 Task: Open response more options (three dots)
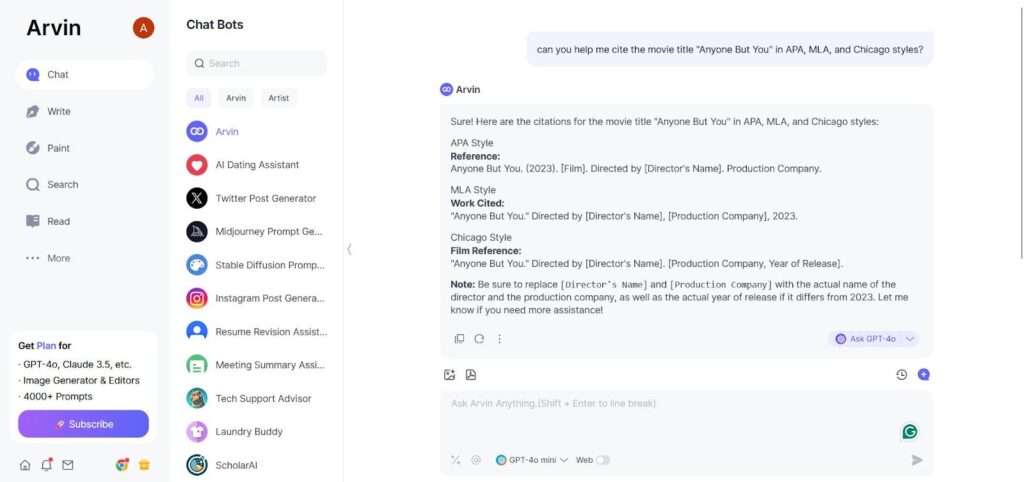499,338
